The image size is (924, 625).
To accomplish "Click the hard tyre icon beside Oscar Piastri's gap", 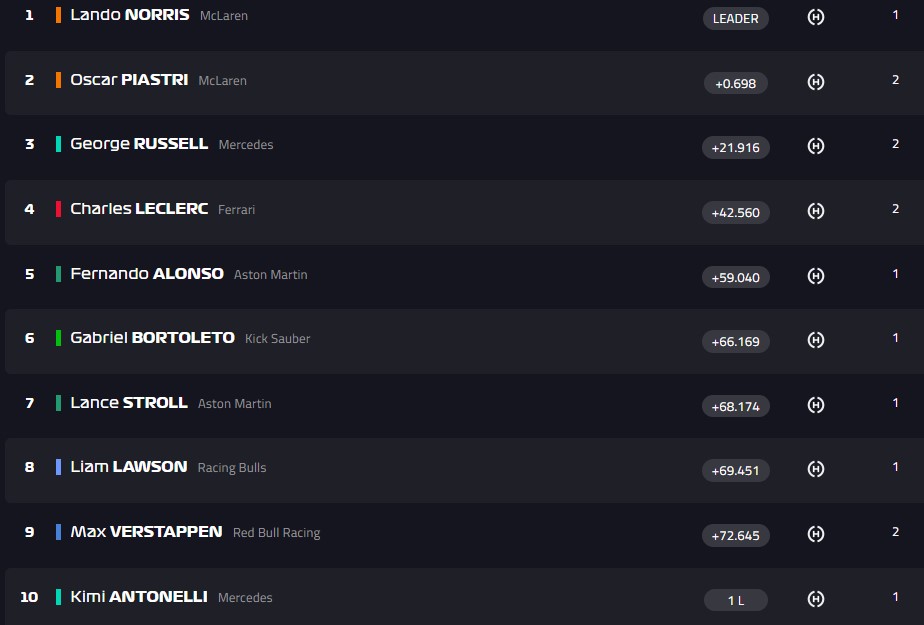I will (x=816, y=83).
